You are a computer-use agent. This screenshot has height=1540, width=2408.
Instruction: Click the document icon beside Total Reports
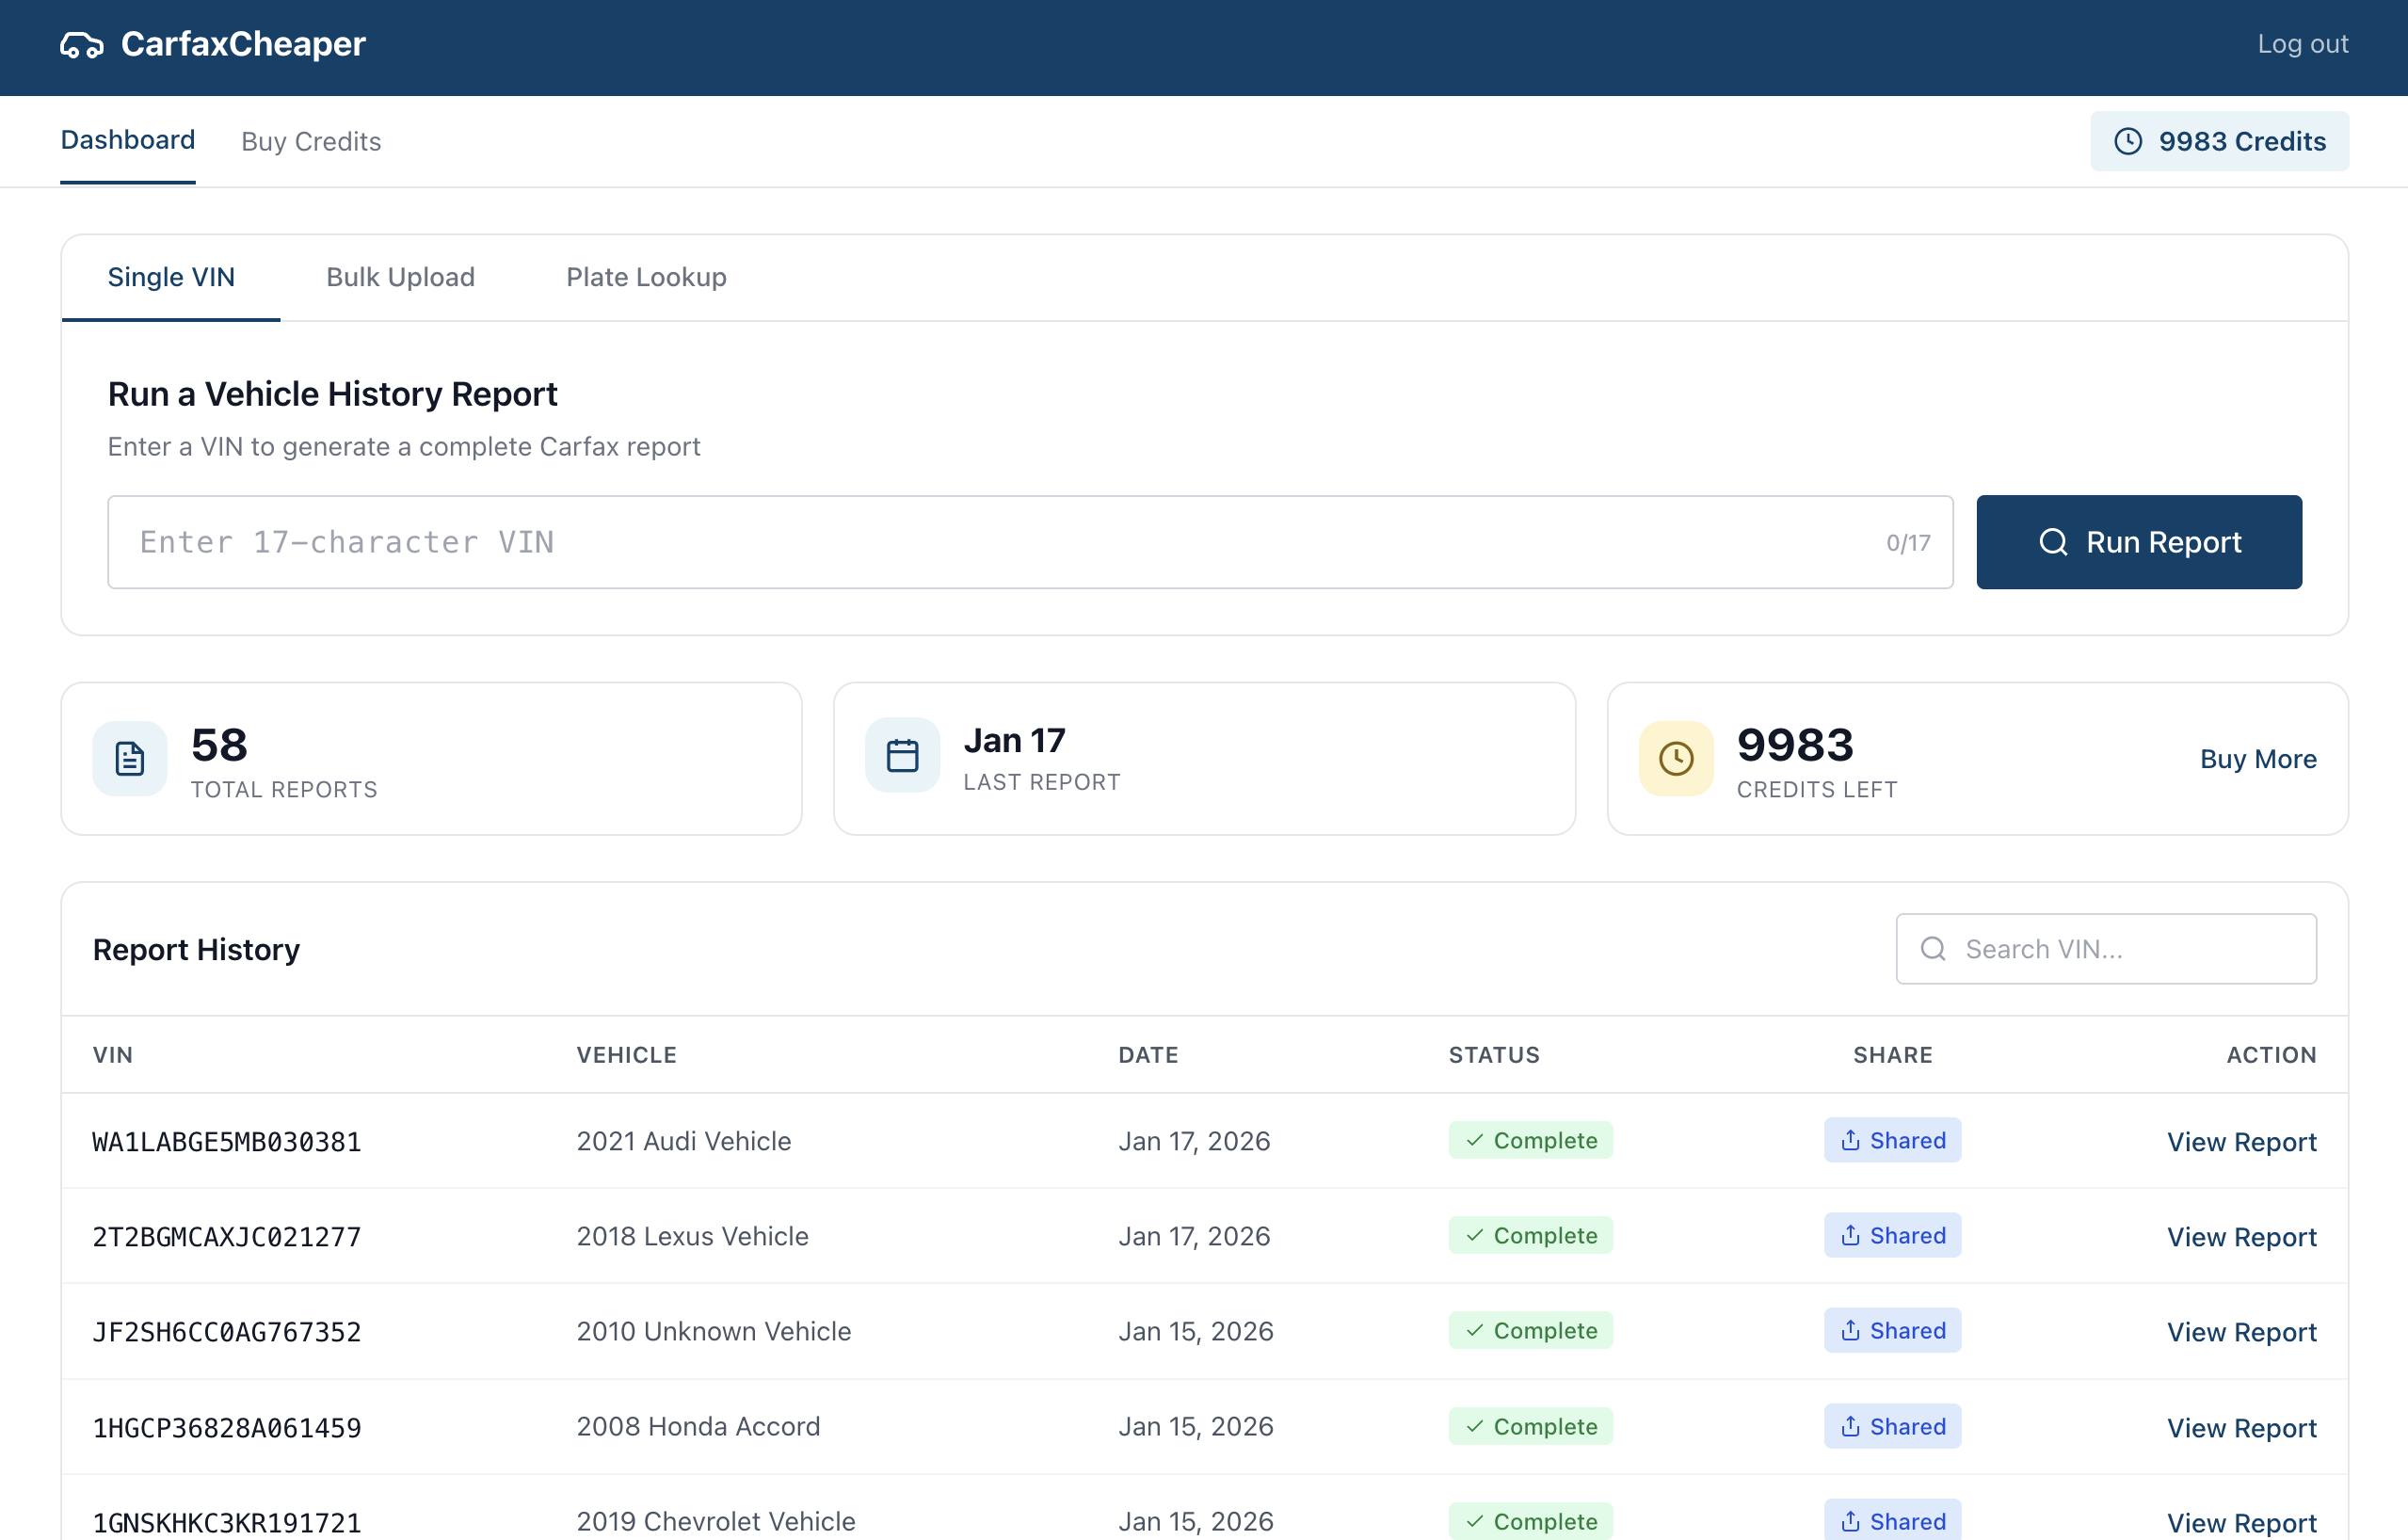point(129,759)
